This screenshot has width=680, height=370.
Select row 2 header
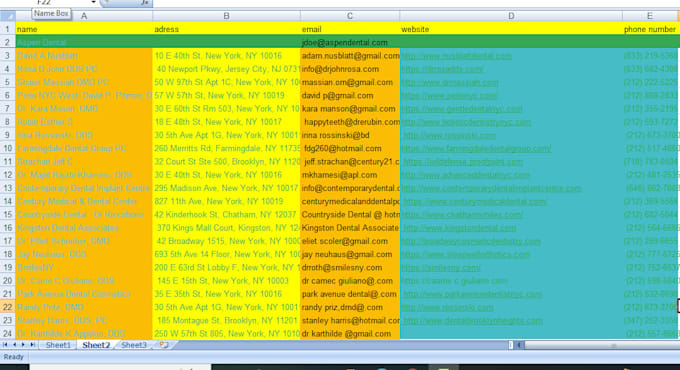(8, 43)
